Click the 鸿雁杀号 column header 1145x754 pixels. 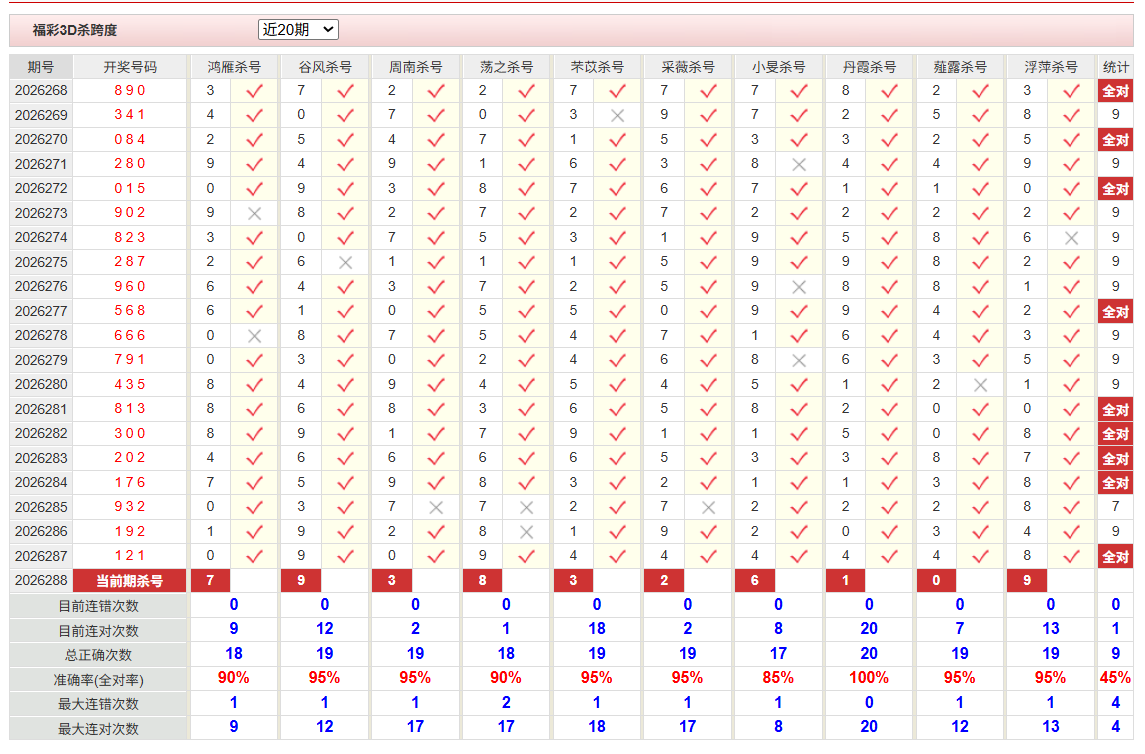[x=234, y=67]
